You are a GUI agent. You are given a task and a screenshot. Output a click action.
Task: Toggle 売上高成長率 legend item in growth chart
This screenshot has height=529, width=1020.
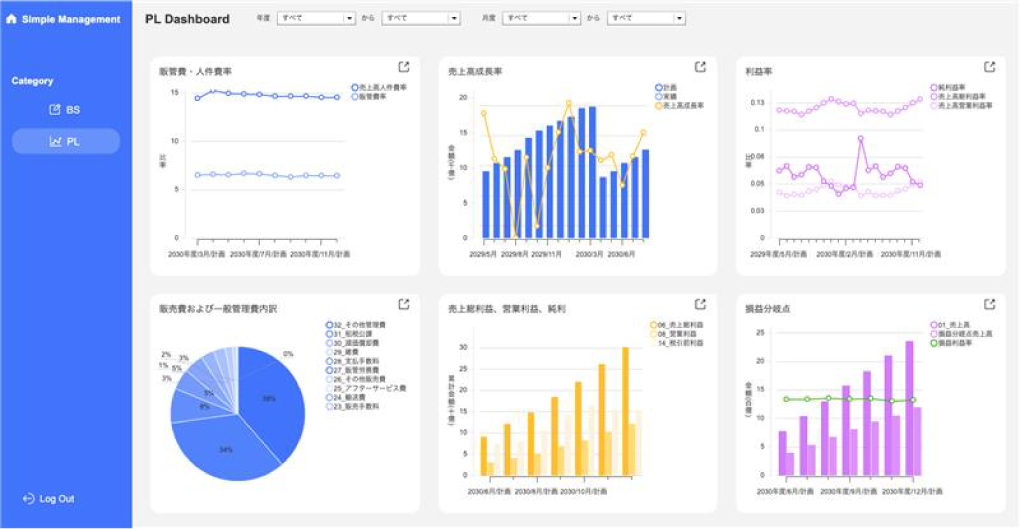(x=680, y=105)
